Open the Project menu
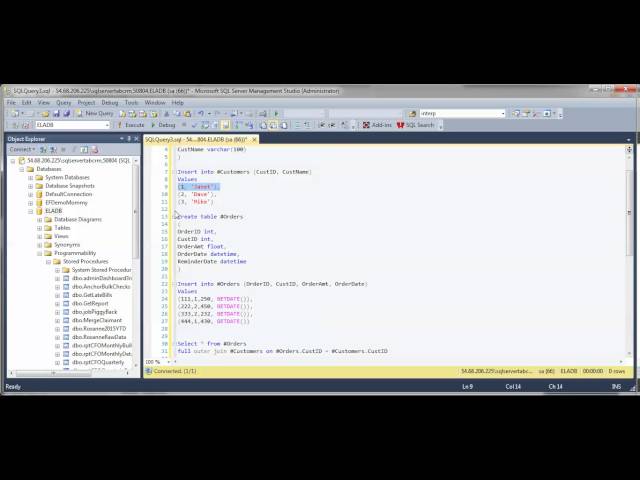Viewport: 640px width, 480px height. tap(86, 102)
